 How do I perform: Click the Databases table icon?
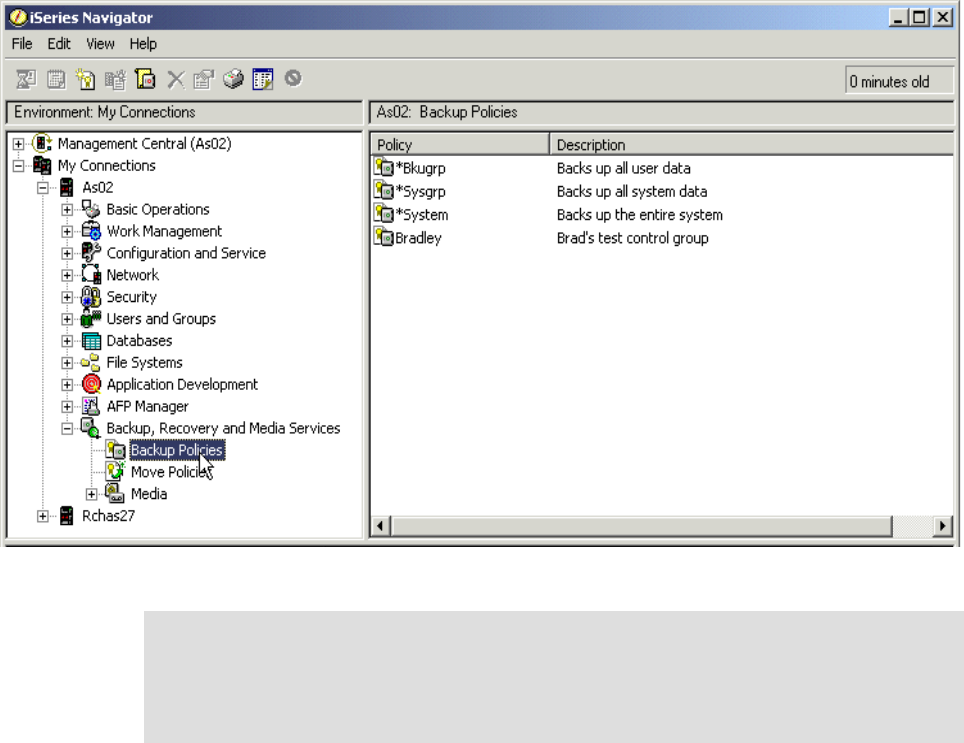coord(91,340)
